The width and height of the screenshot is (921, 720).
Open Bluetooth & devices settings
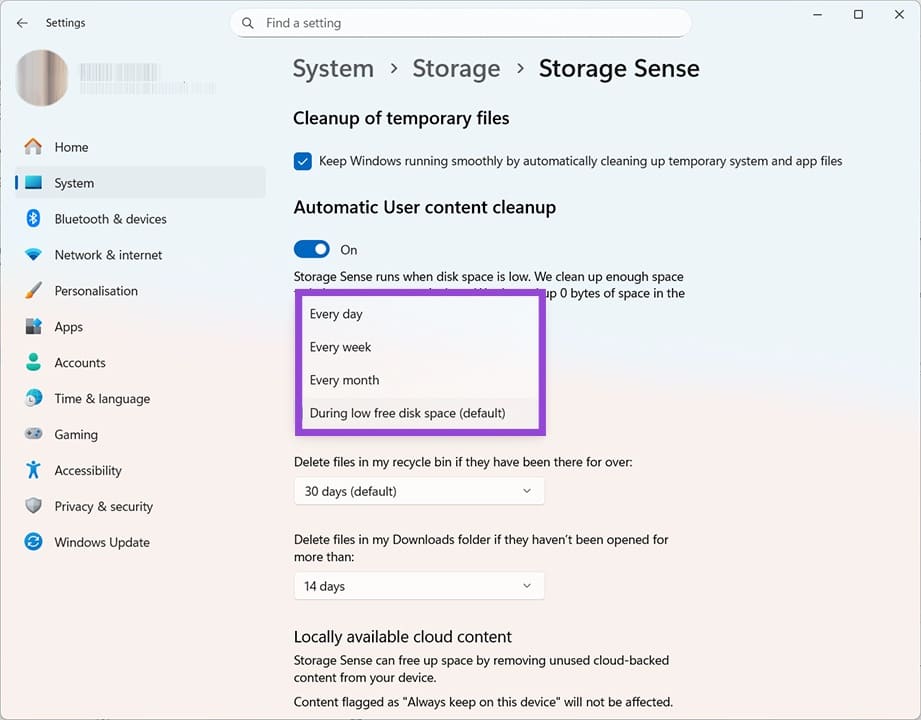click(111, 218)
